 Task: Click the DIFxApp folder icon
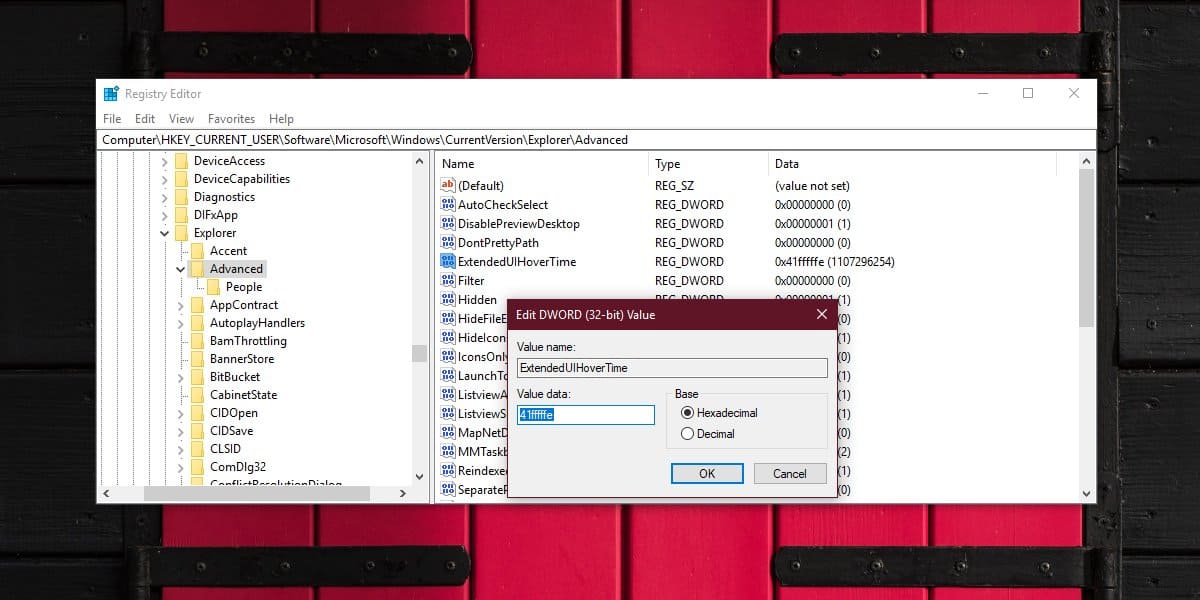181,215
